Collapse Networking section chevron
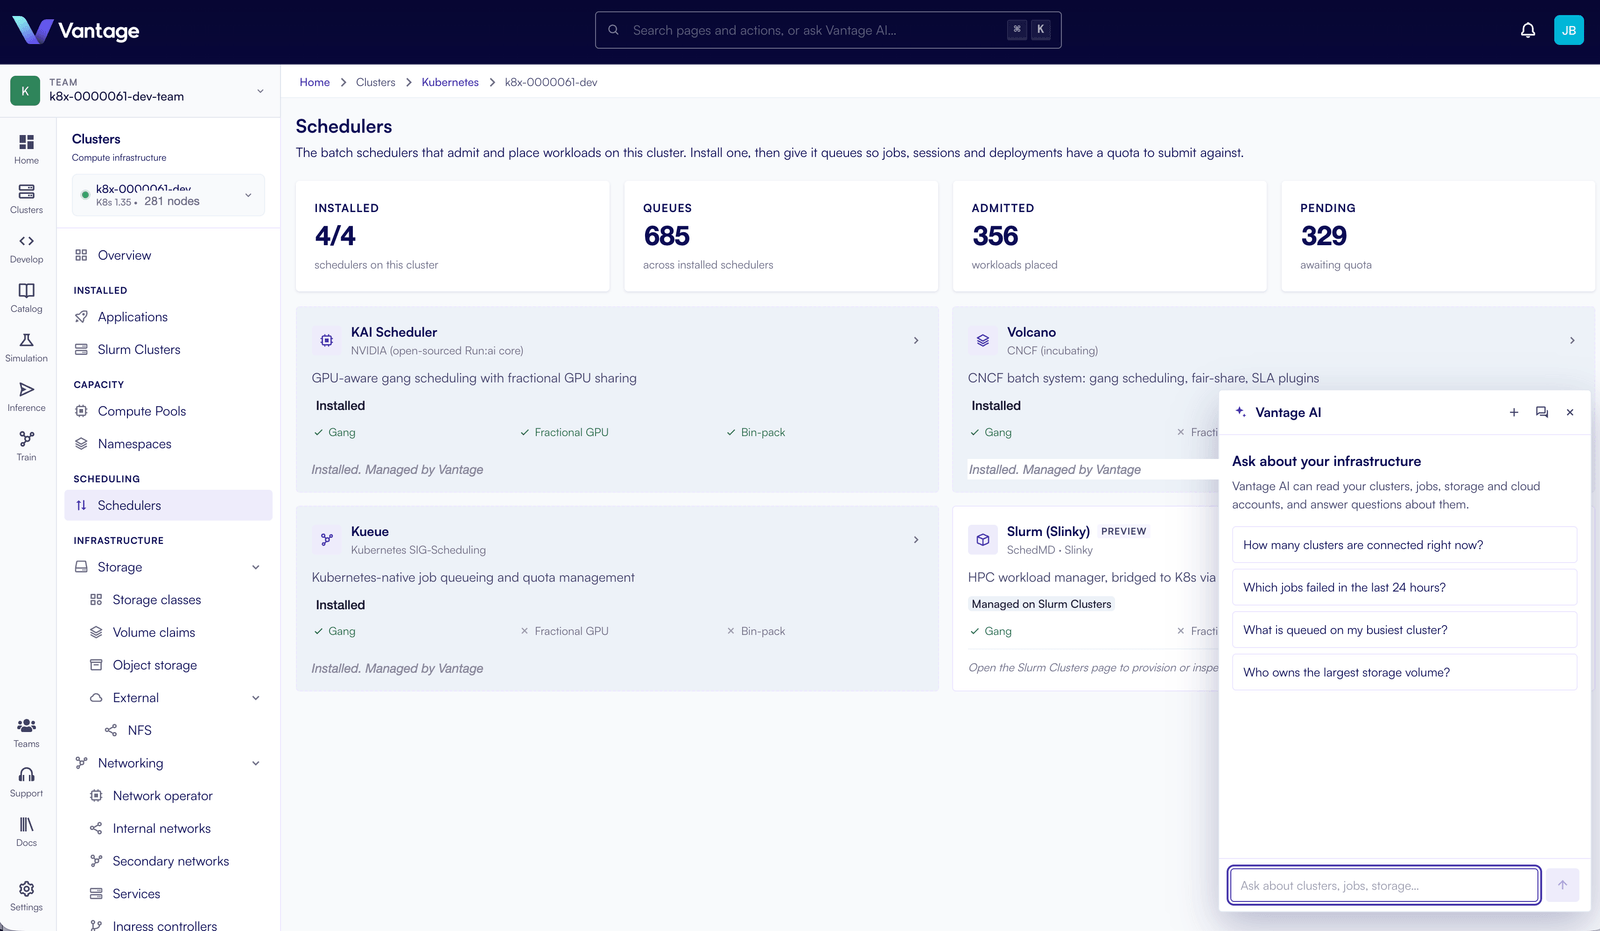The image size is (1600, 931). point(256,763)
